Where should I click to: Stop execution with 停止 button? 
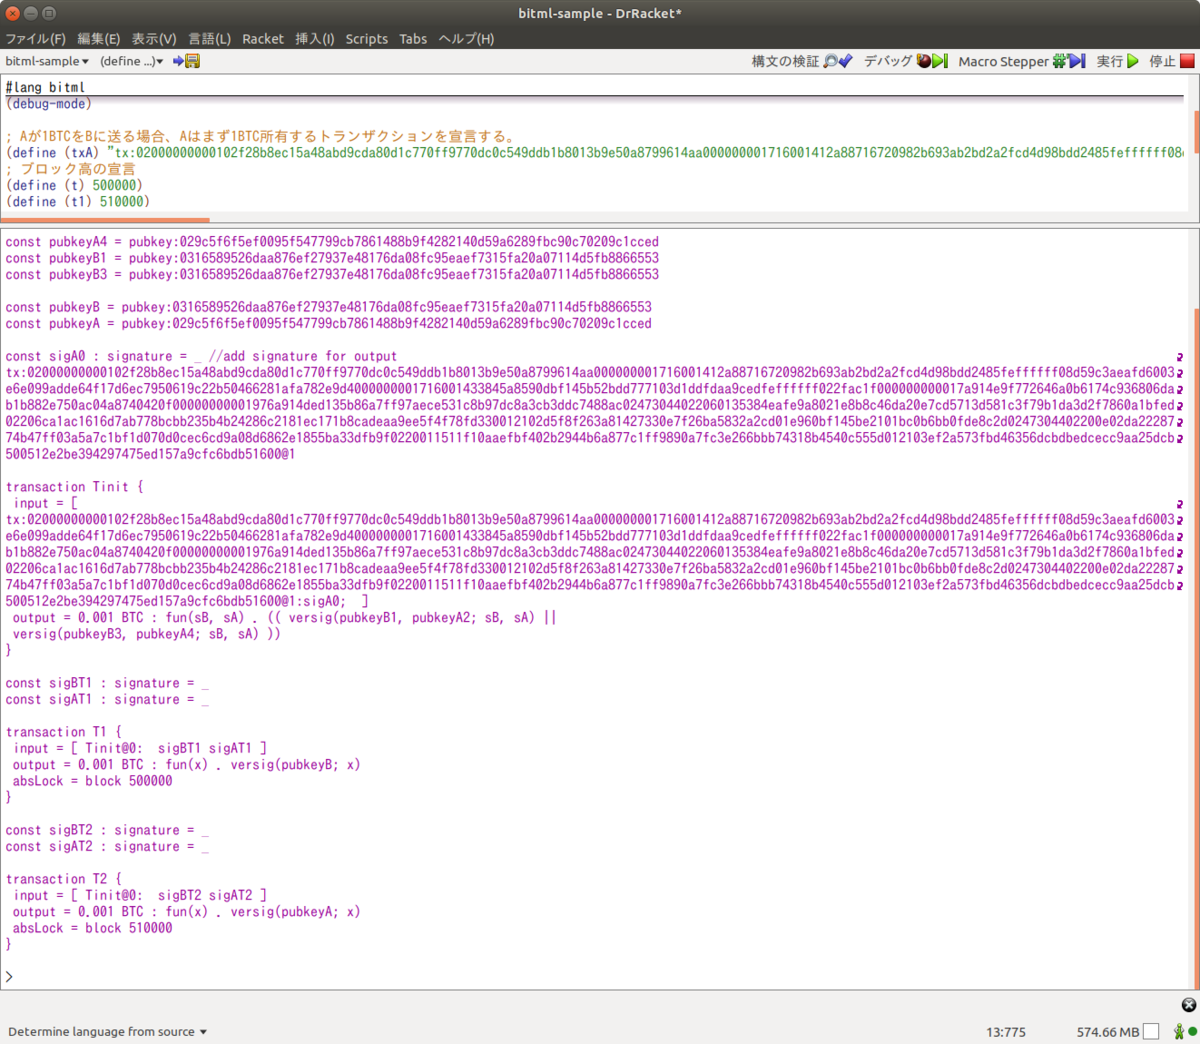coord(1171,61)
